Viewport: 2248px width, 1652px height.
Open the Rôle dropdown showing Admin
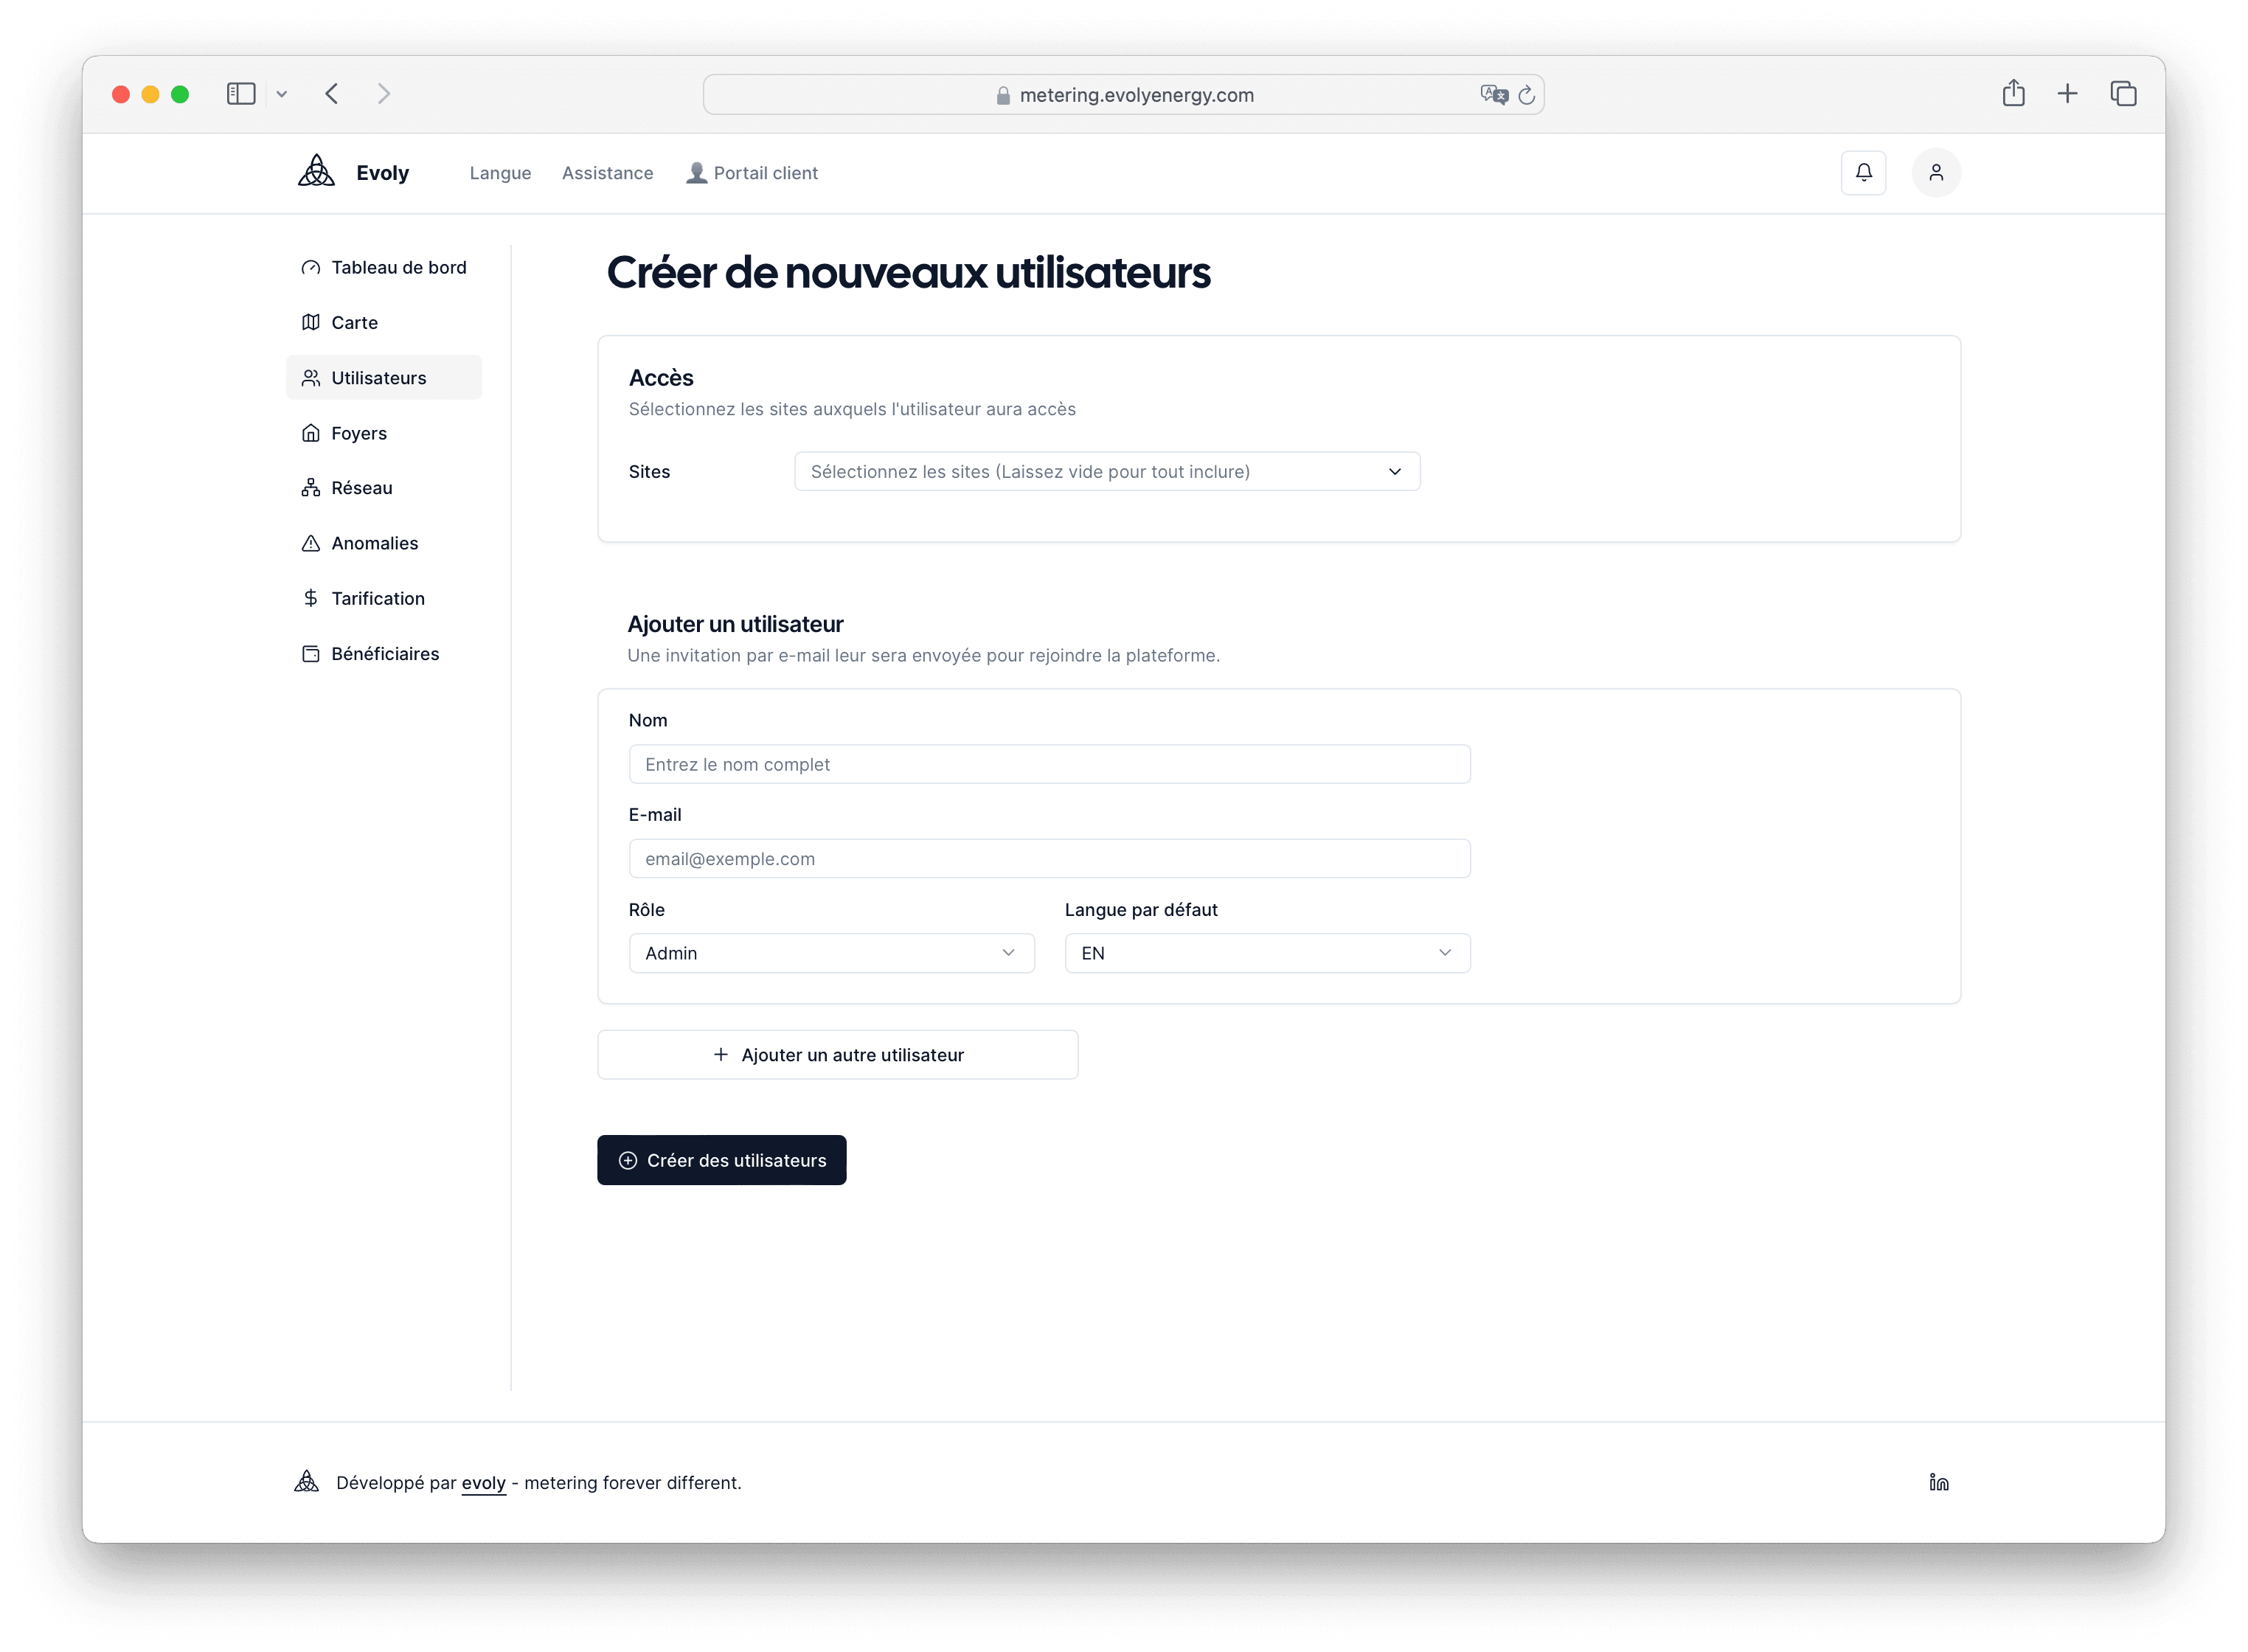[831, 953]
